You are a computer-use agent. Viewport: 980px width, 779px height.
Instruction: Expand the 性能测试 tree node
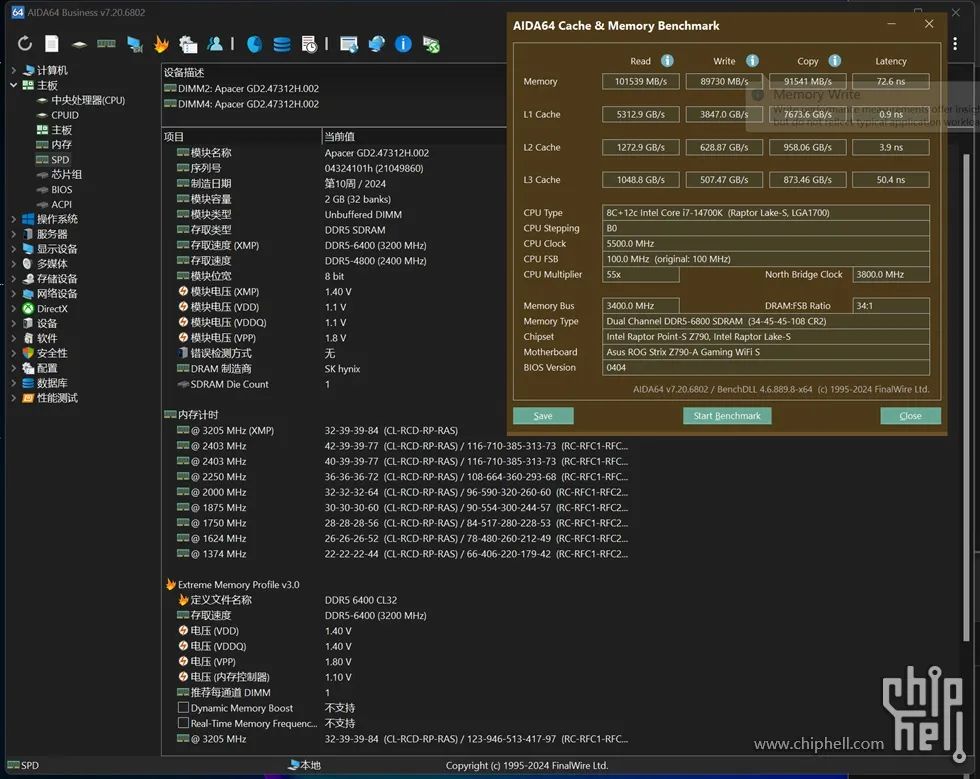(14, 398)
